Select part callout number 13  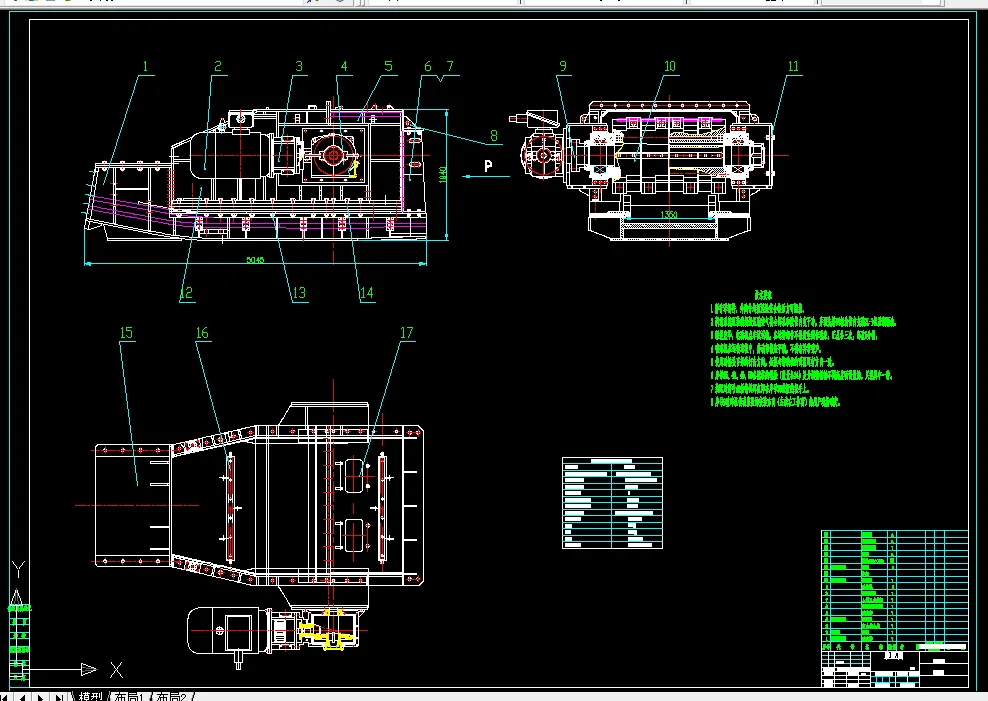pyautogui.click(x=299, y=293)
